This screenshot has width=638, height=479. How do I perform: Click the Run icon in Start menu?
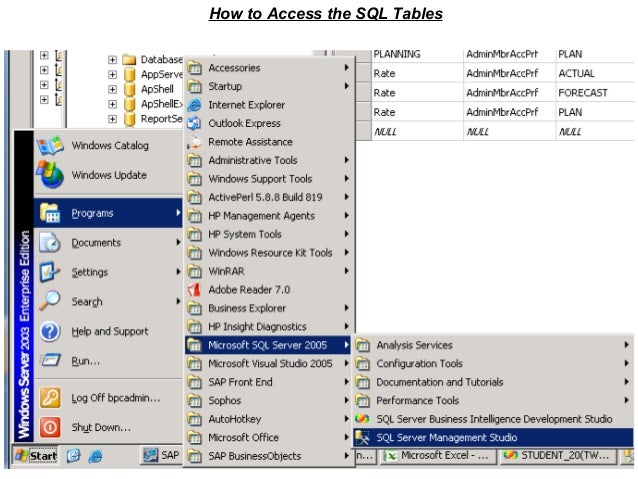50,360
